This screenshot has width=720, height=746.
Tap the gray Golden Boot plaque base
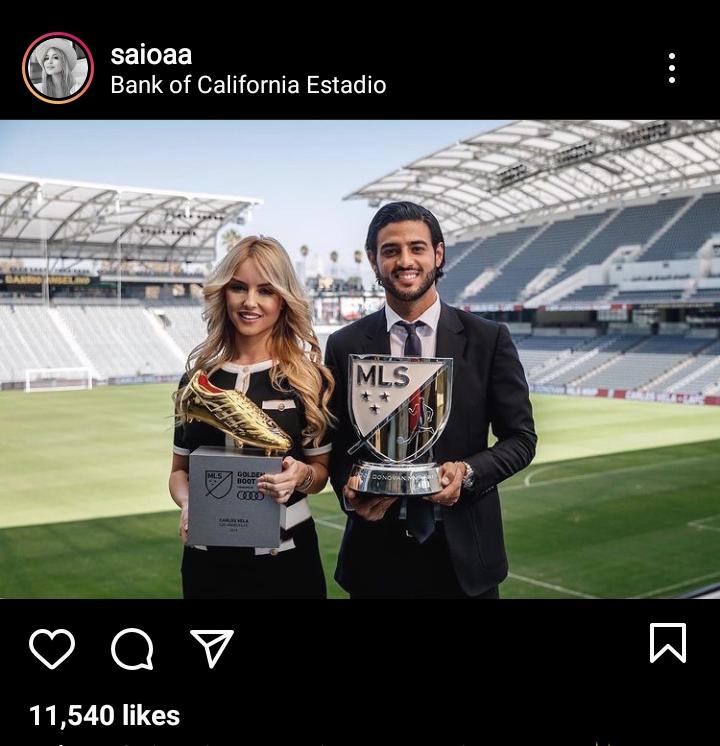tap(235, 498)
